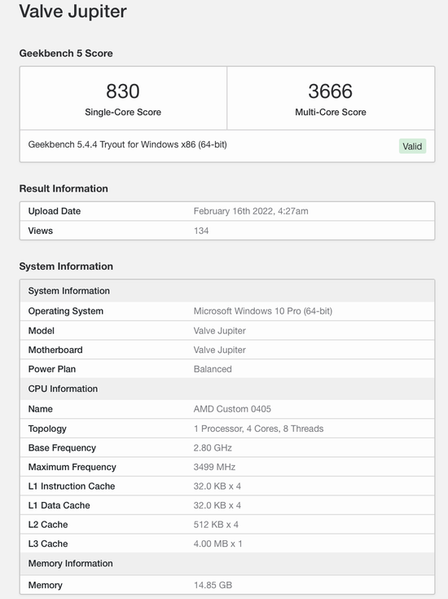Click the Single-Core Score label
Viewport: 448px width, 599px height.
pos(123,112)
